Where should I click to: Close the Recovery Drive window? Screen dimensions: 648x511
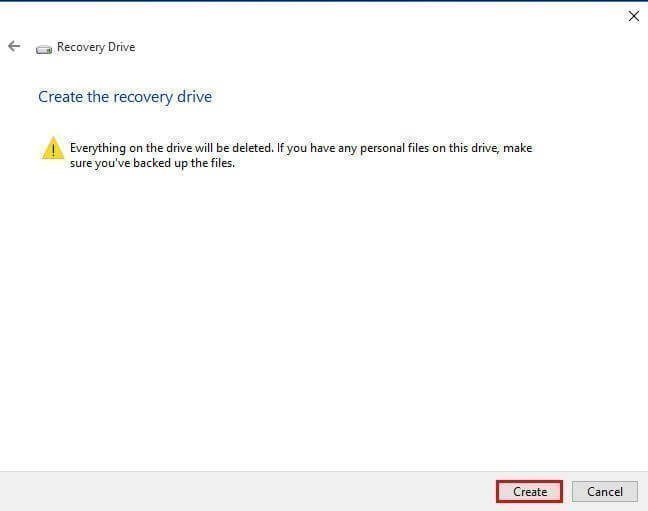coord(634,16)
